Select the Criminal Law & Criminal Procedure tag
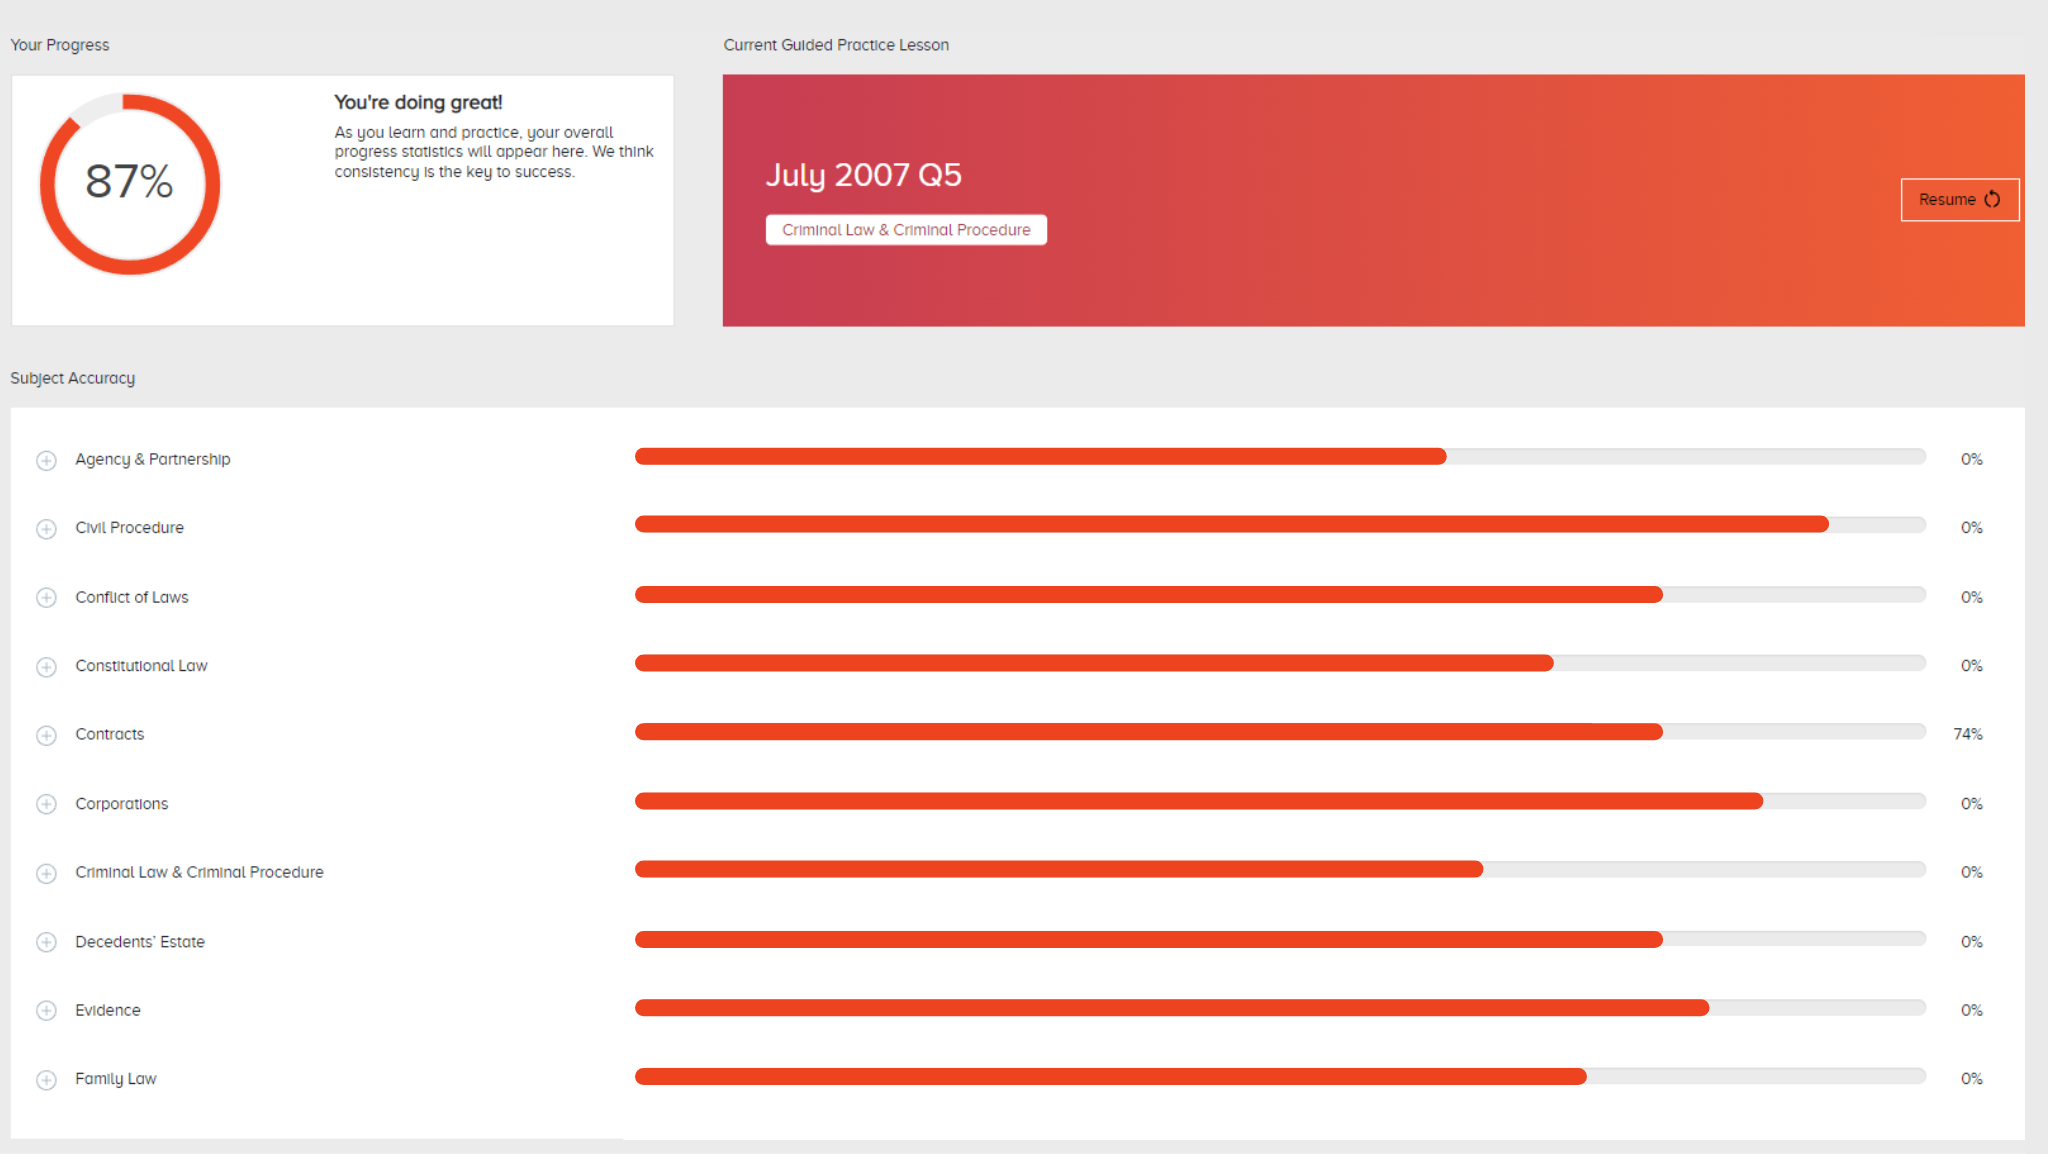 point(905,229)
